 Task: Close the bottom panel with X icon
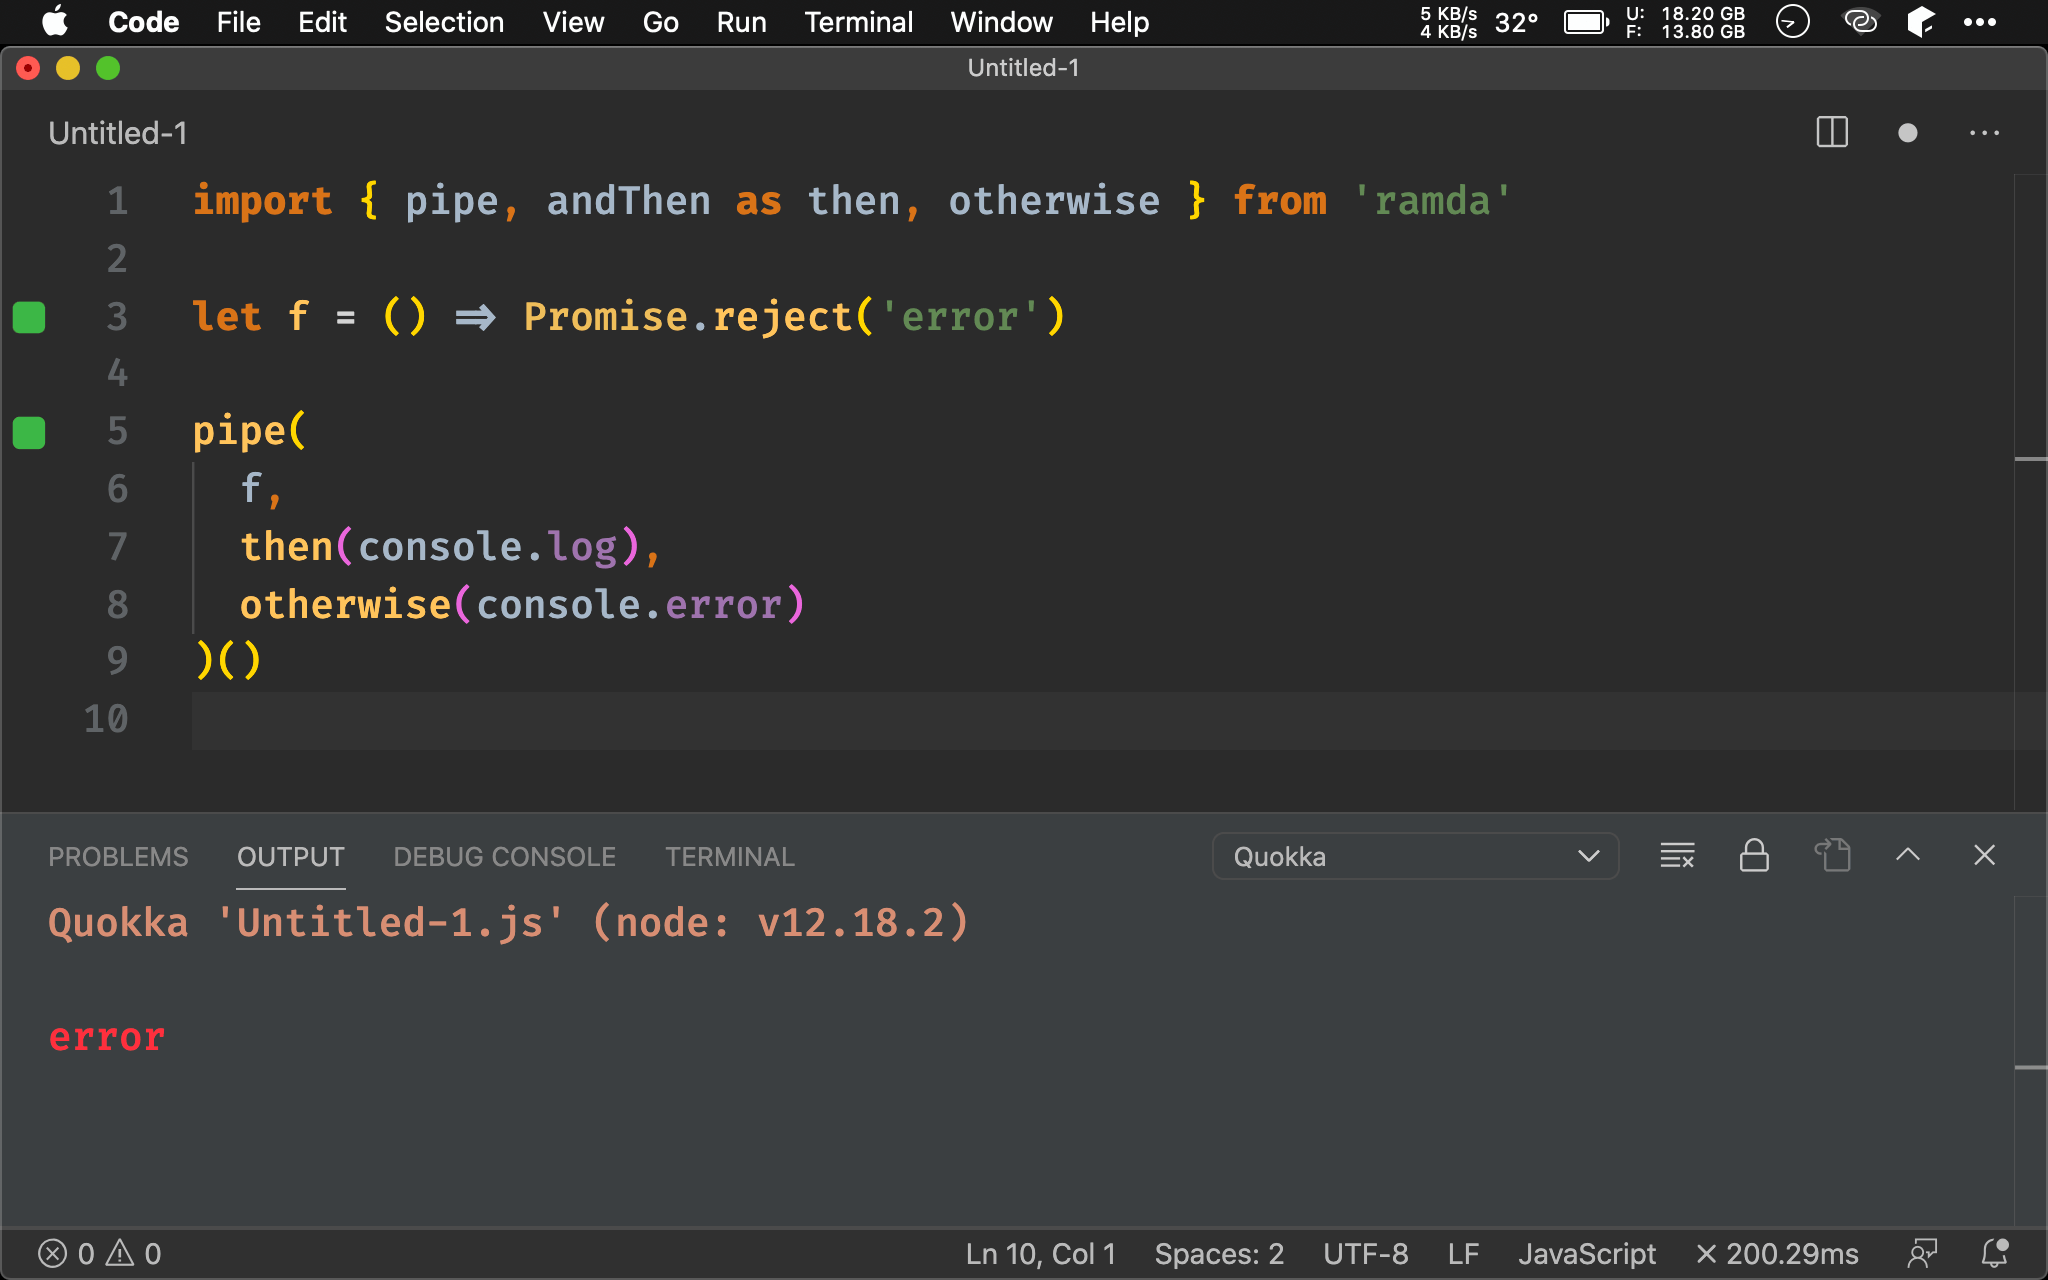click(x=1985, y=855)
